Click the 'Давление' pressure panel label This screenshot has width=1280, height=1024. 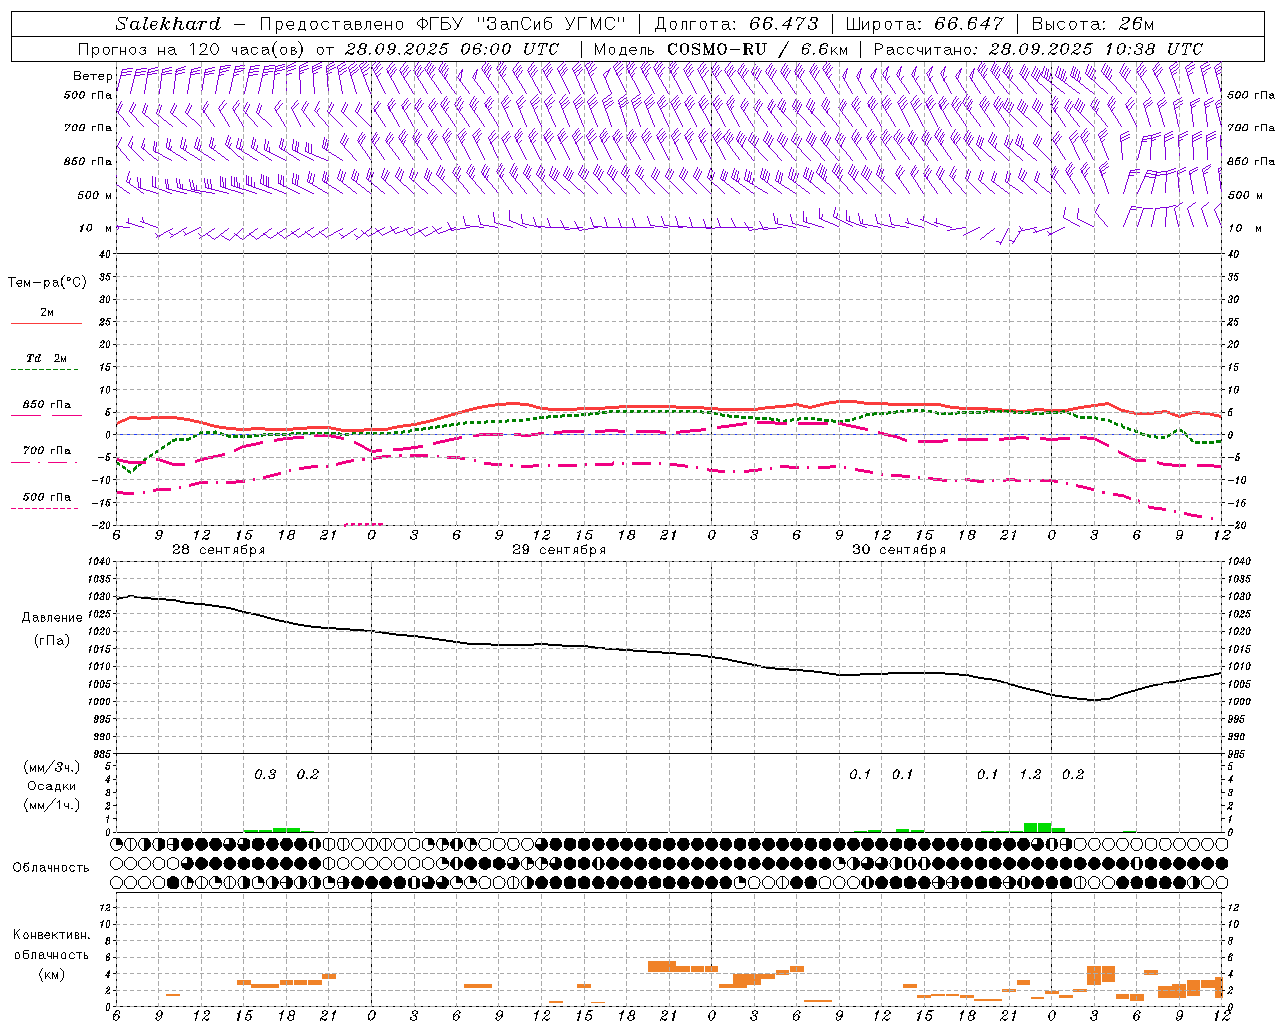52,618
